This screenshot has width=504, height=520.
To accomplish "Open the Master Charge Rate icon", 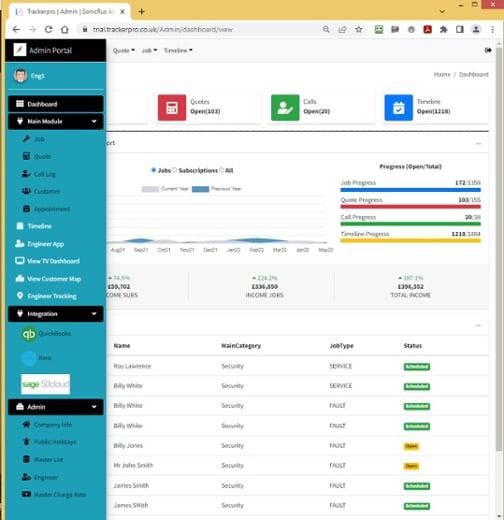I will pyautogui.click(x=26, y=494).
